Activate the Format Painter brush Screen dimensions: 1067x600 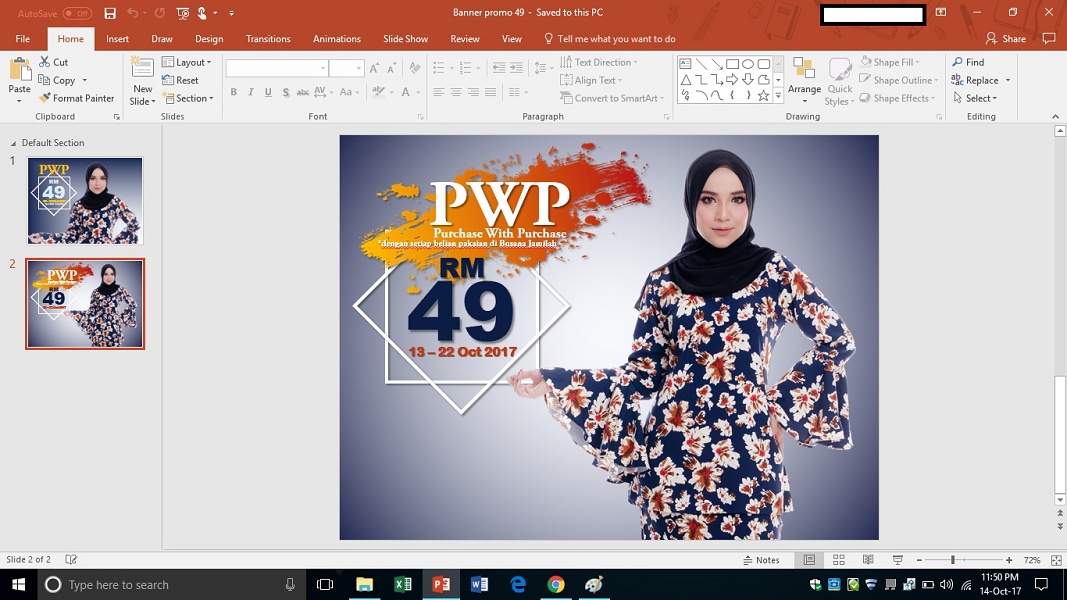[76, 98]
